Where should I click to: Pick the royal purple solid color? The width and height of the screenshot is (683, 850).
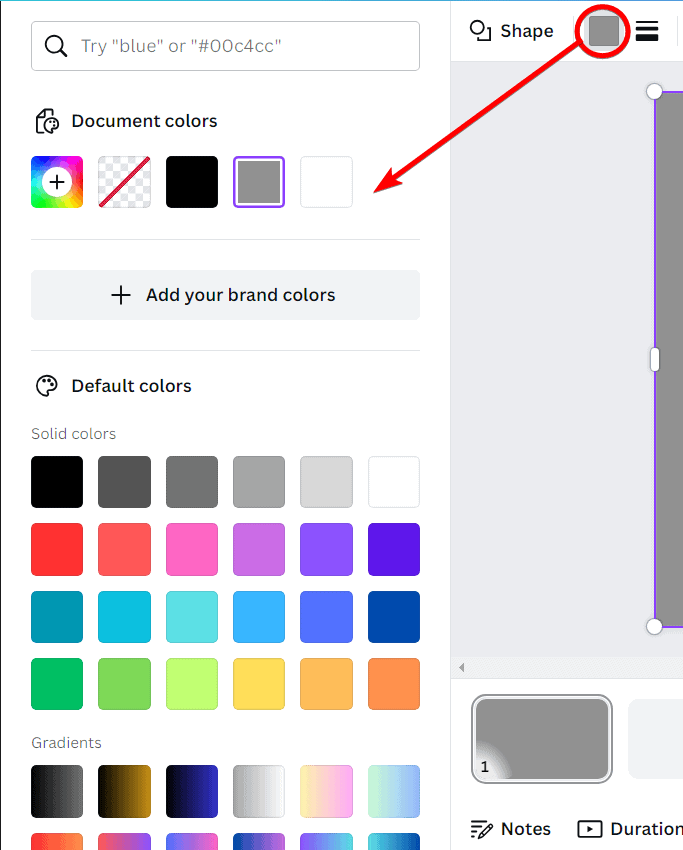click(x=394, y=549)
